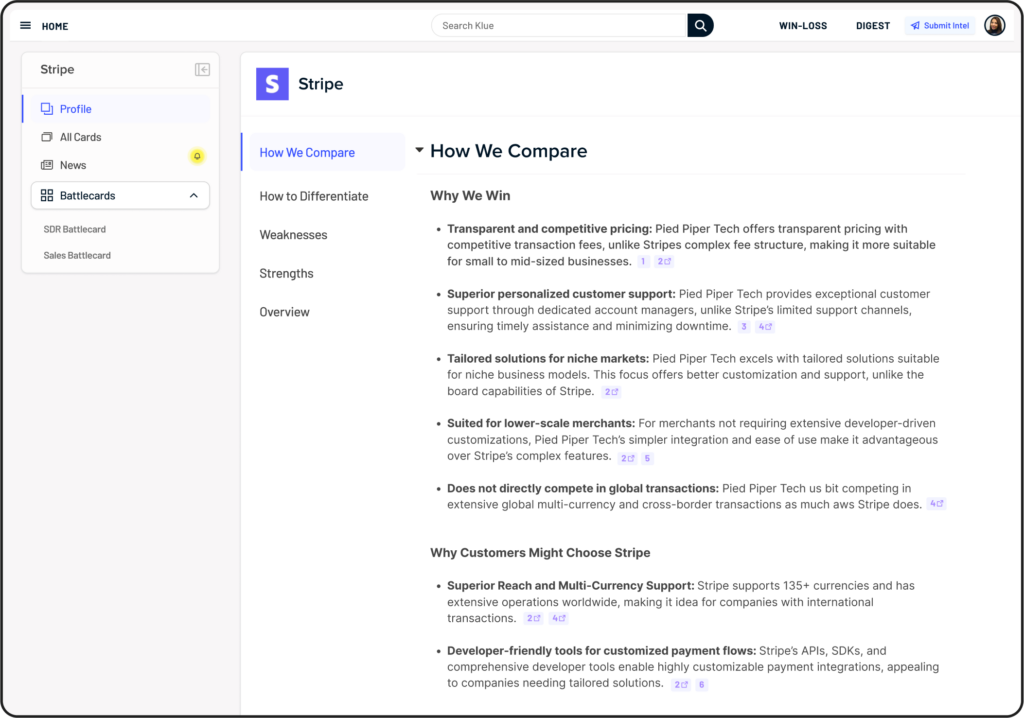Viewport: 1024px width, 718px height.
Task: Open the Sales Battlecard
Action: tap(77, 256)
